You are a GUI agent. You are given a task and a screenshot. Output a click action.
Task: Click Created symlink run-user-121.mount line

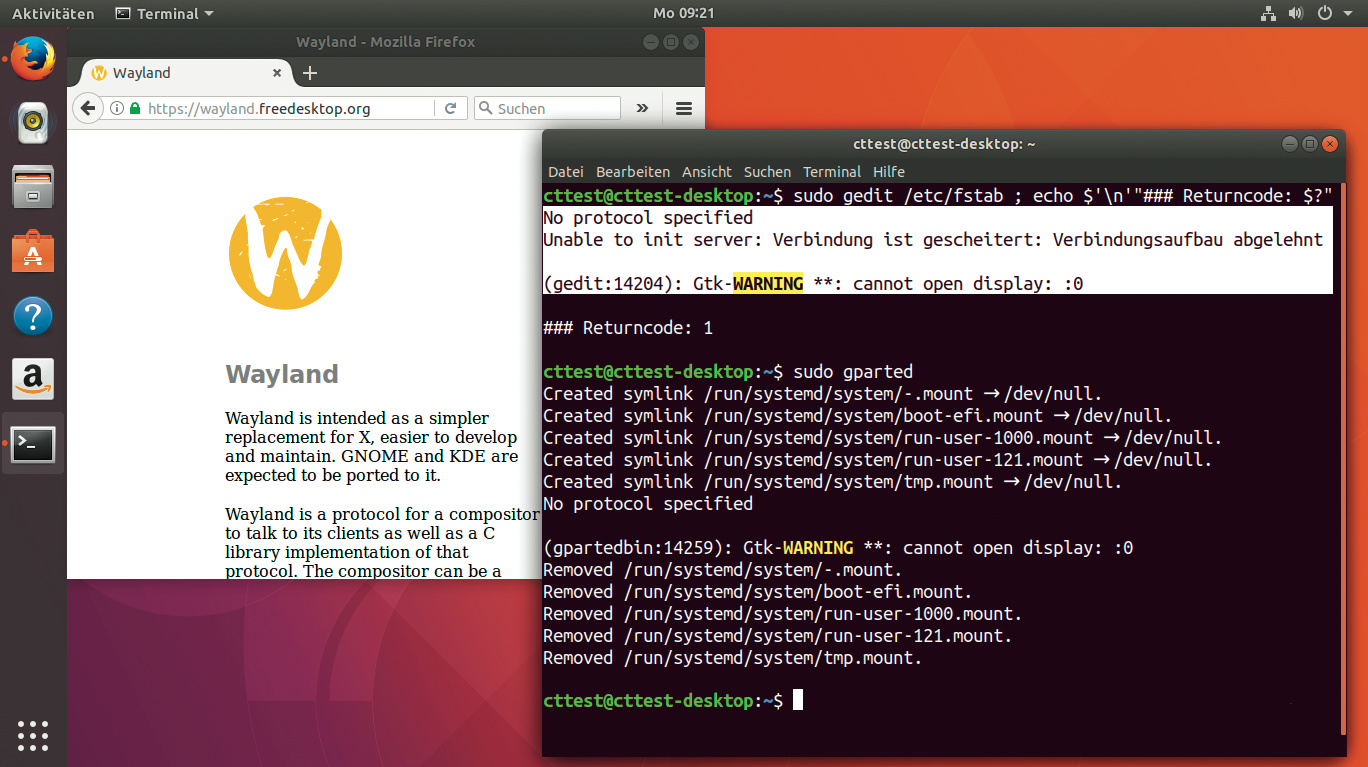(878, 460)
